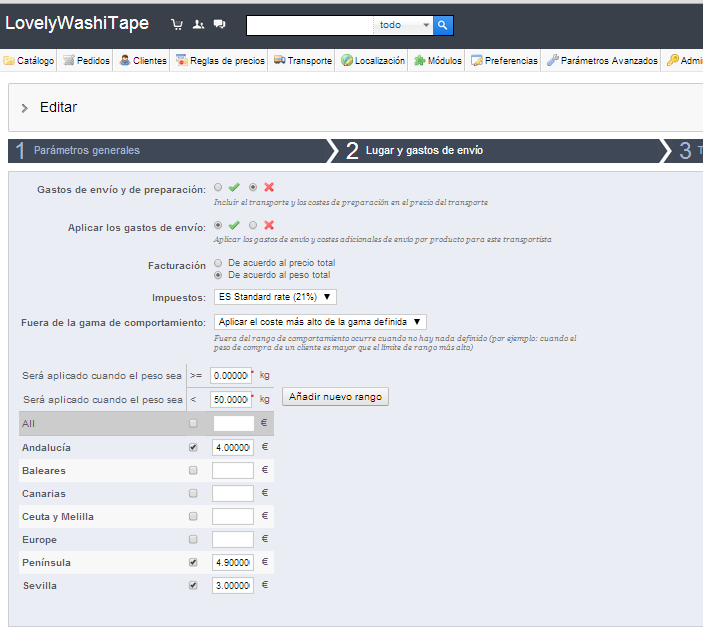Click the blue search magnifier button

click(x=443, y=25)
